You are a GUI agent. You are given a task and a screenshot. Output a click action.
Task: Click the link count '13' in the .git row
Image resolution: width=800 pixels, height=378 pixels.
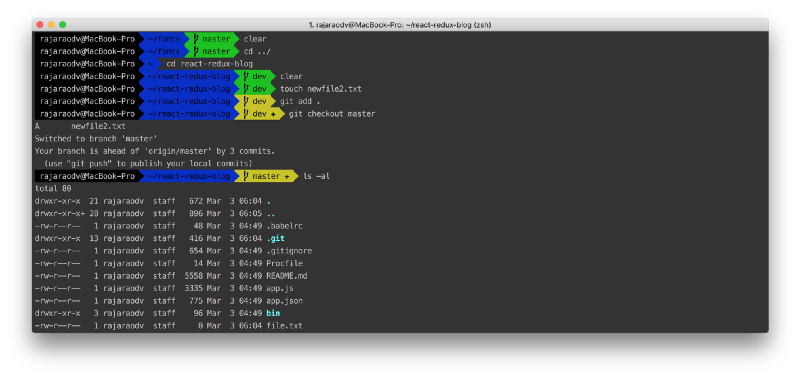pos(94,238)
